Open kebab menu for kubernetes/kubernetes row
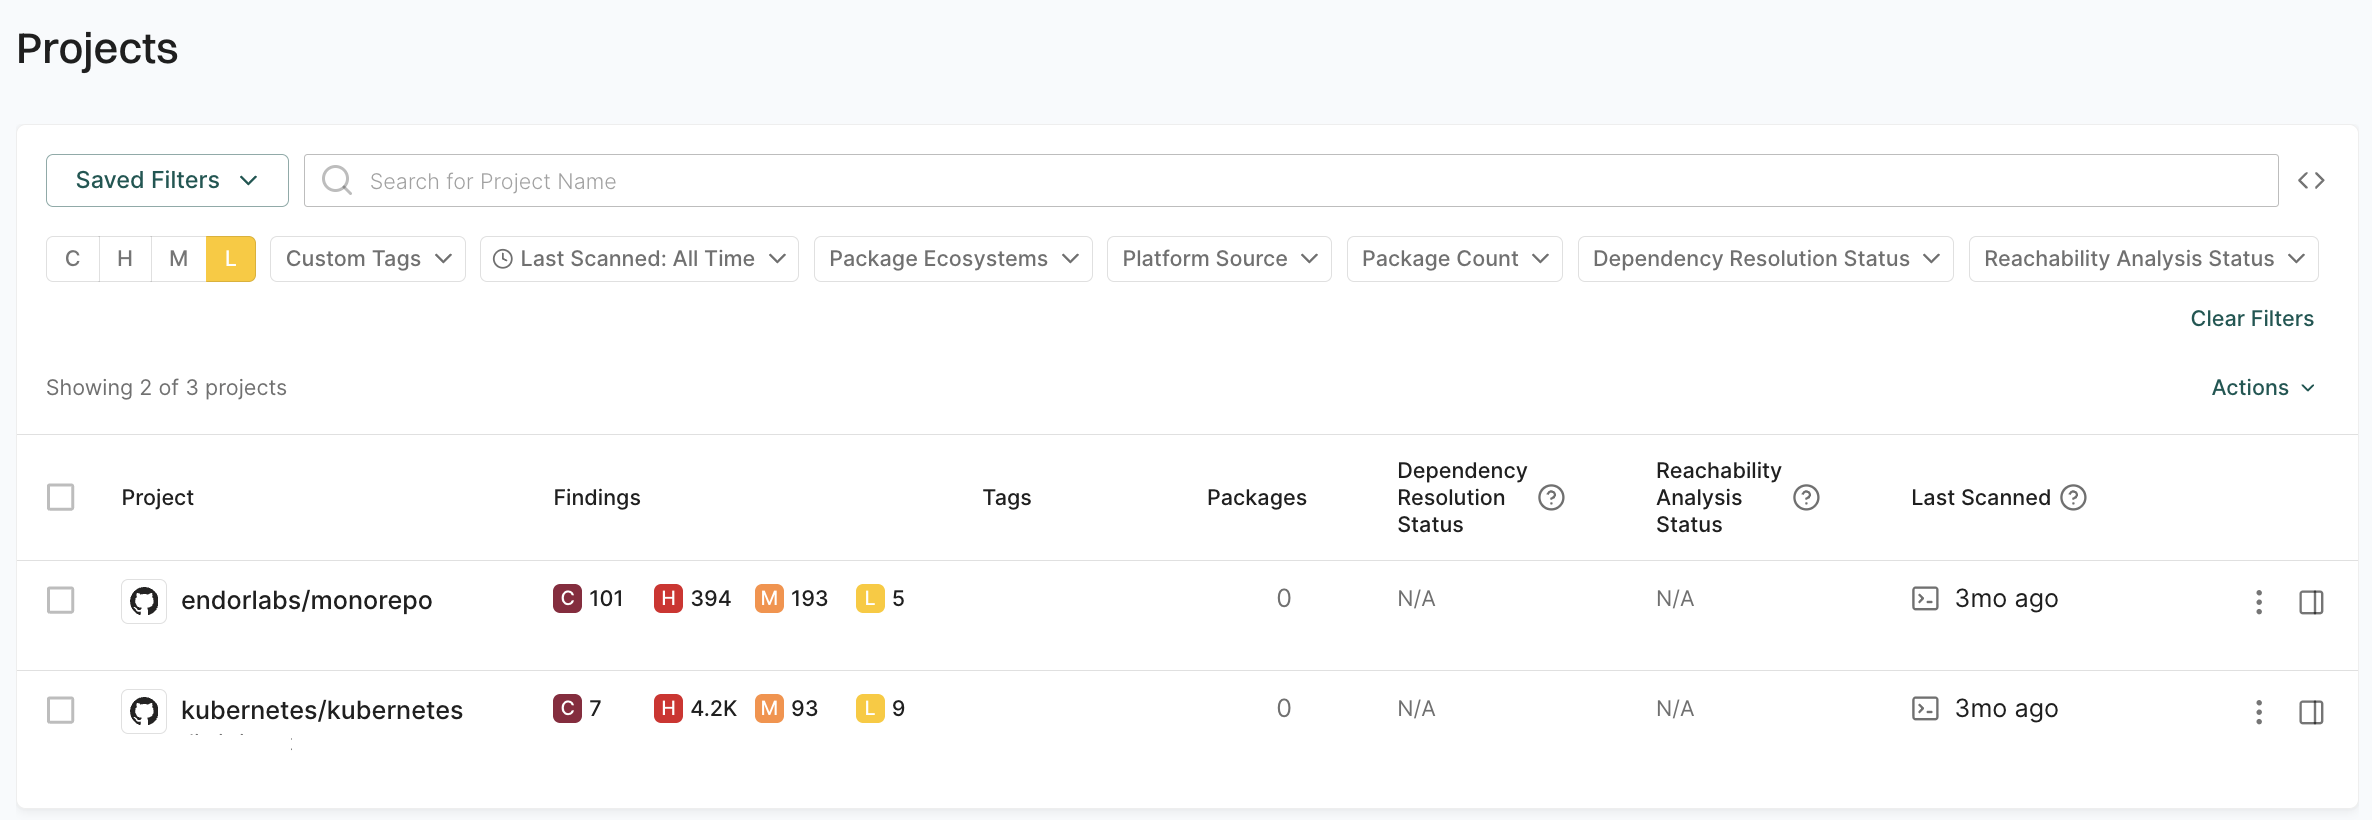The height and width of the screenshot is (820, 2372). click(2258, 712)
